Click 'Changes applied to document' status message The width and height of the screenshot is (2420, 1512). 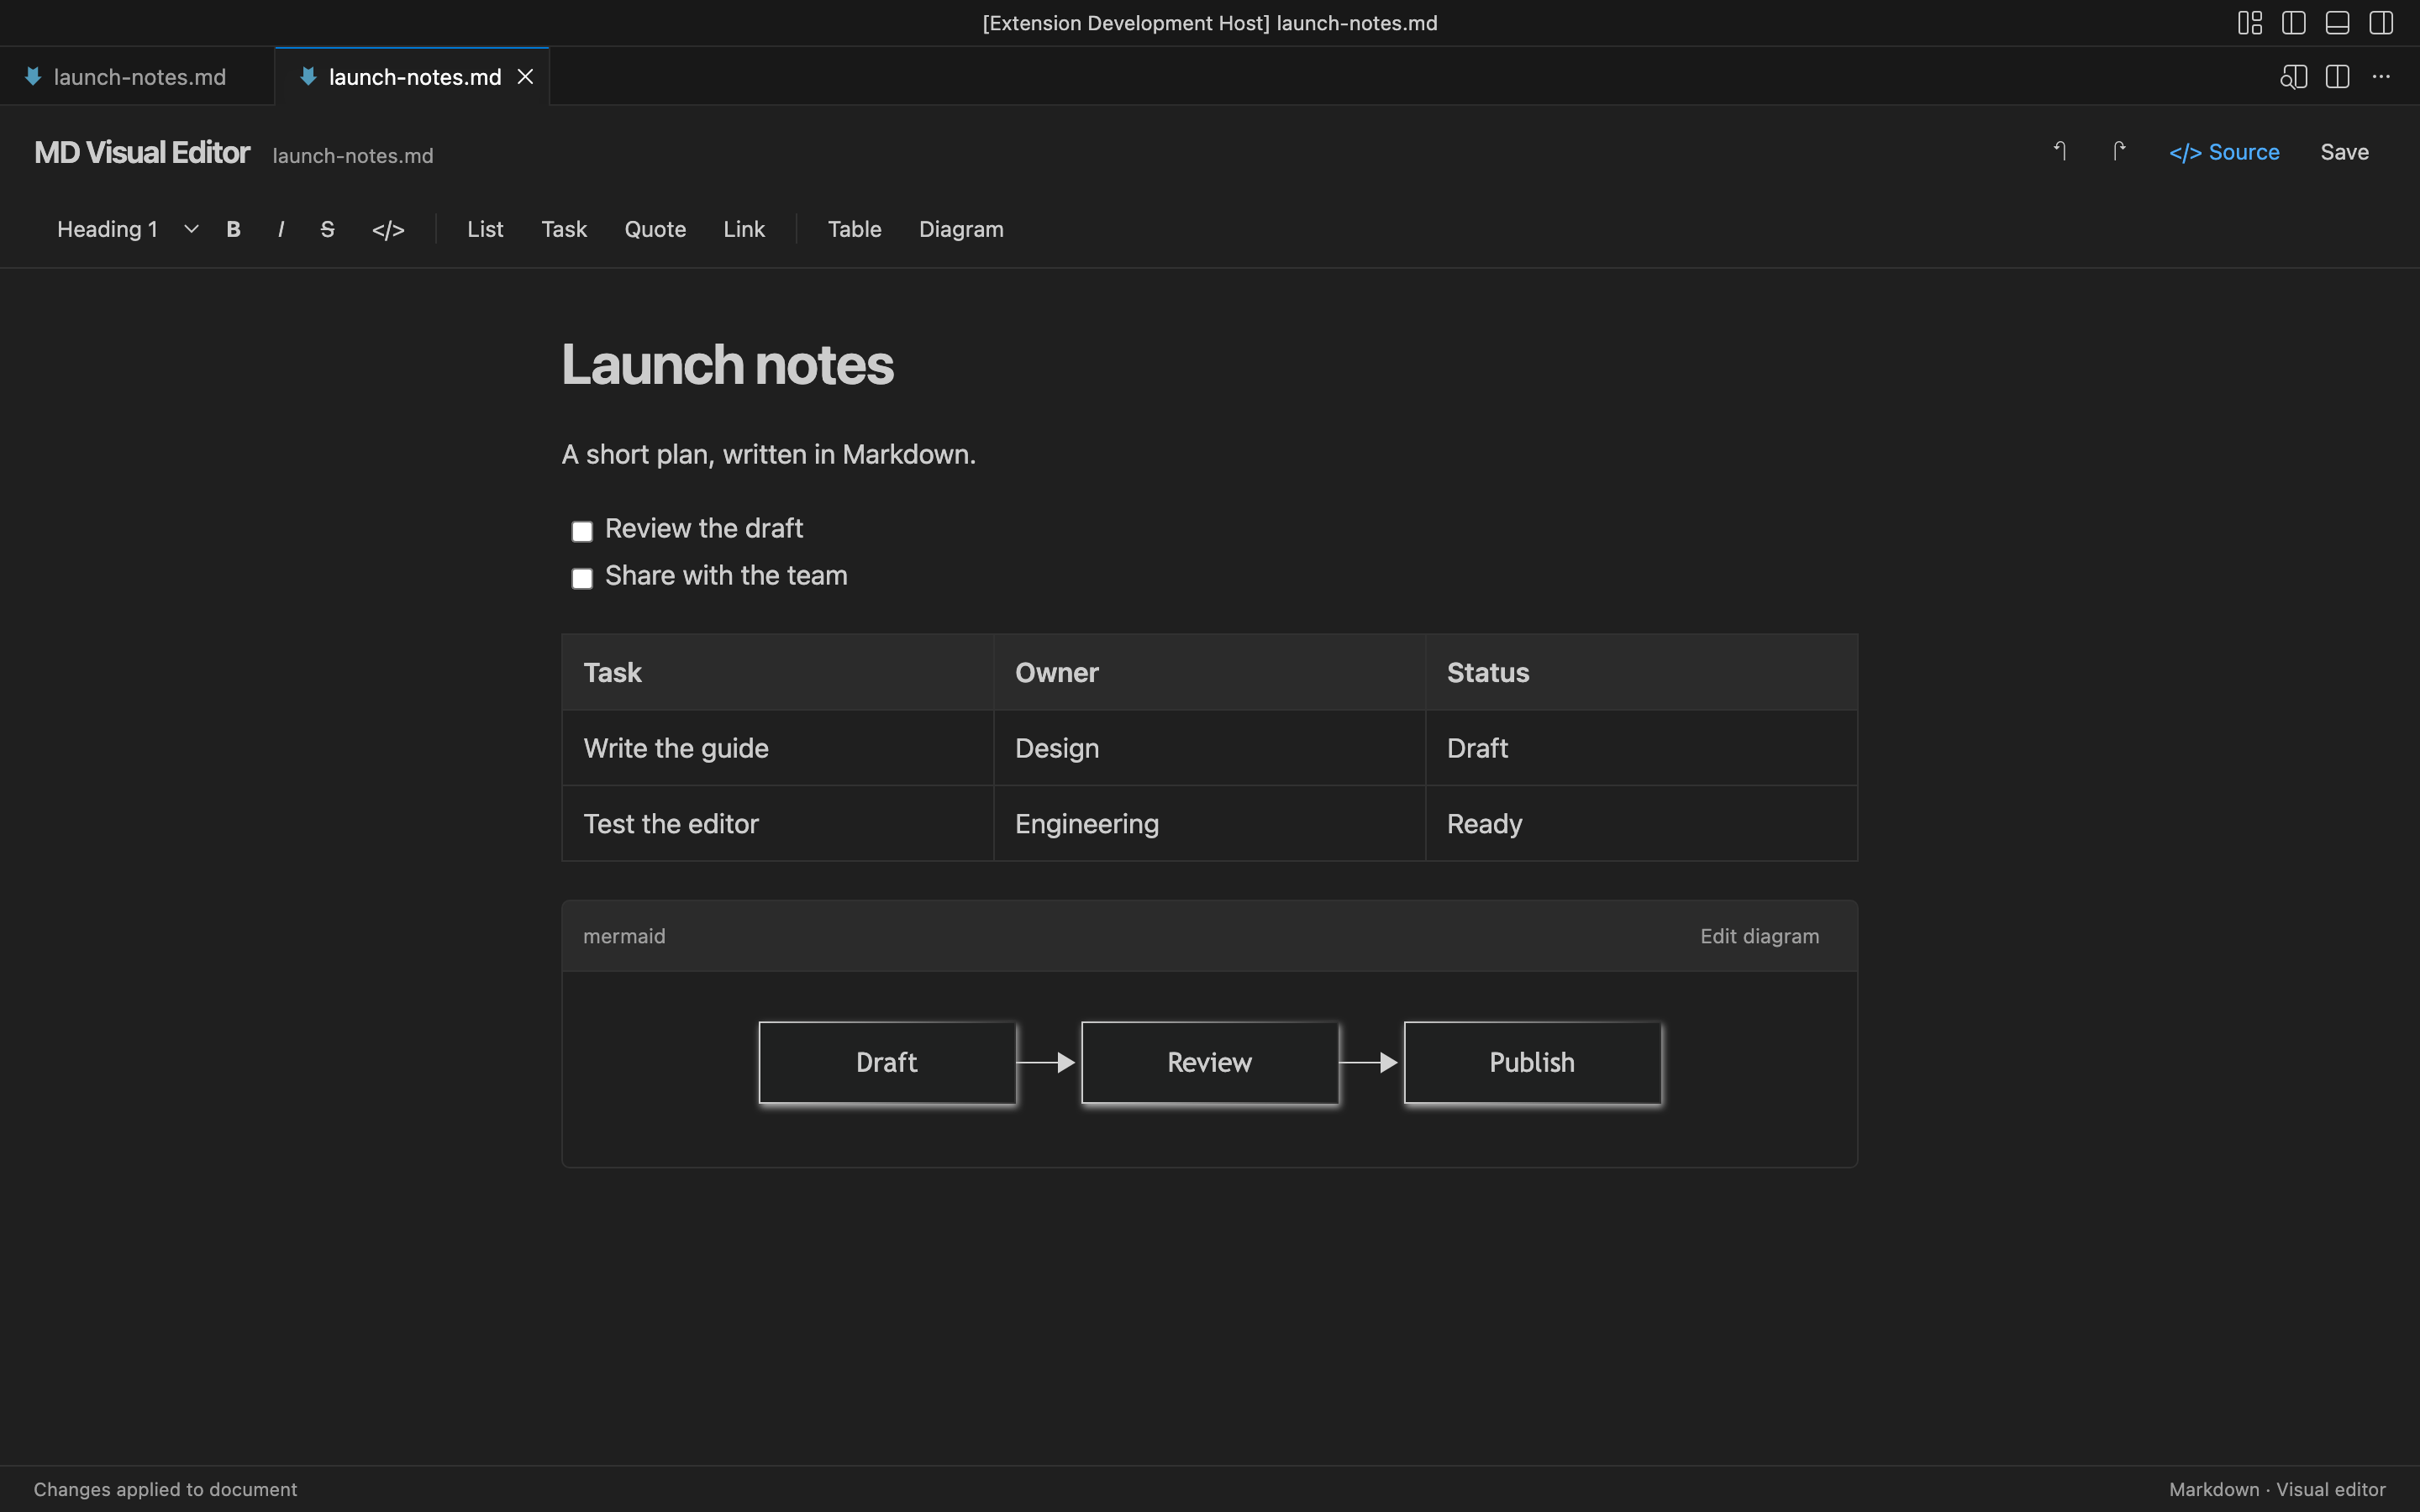point(165,1489)
